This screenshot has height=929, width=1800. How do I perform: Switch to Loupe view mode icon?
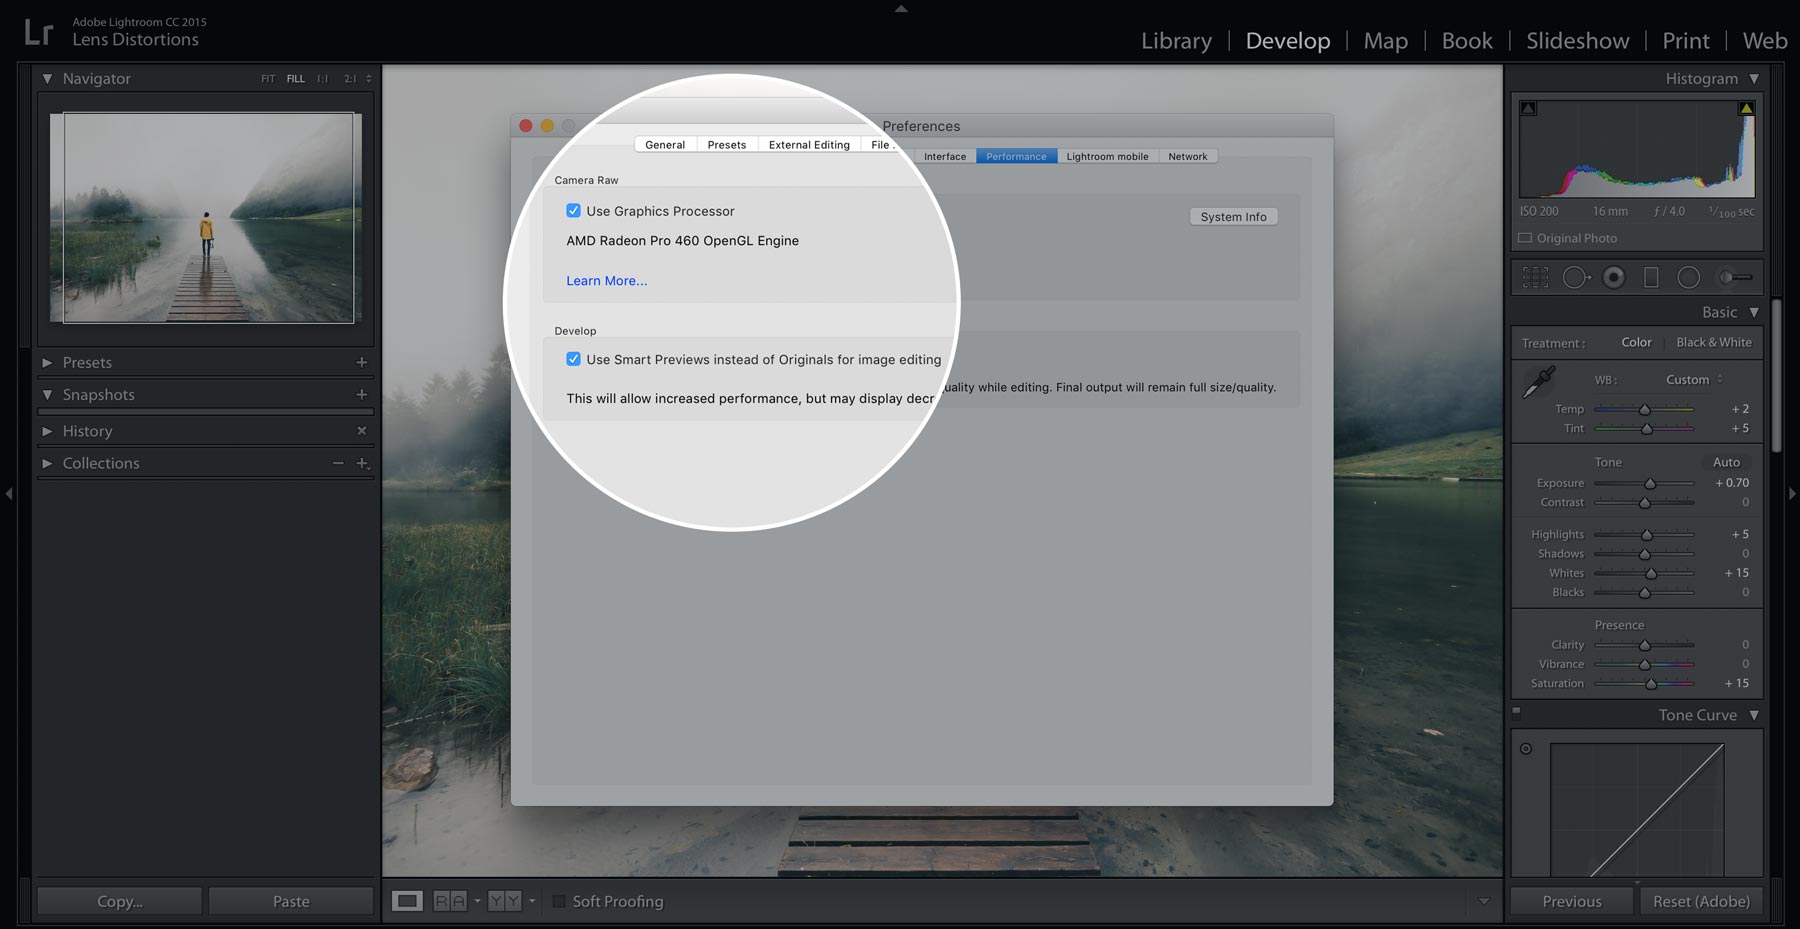point(407,901)
